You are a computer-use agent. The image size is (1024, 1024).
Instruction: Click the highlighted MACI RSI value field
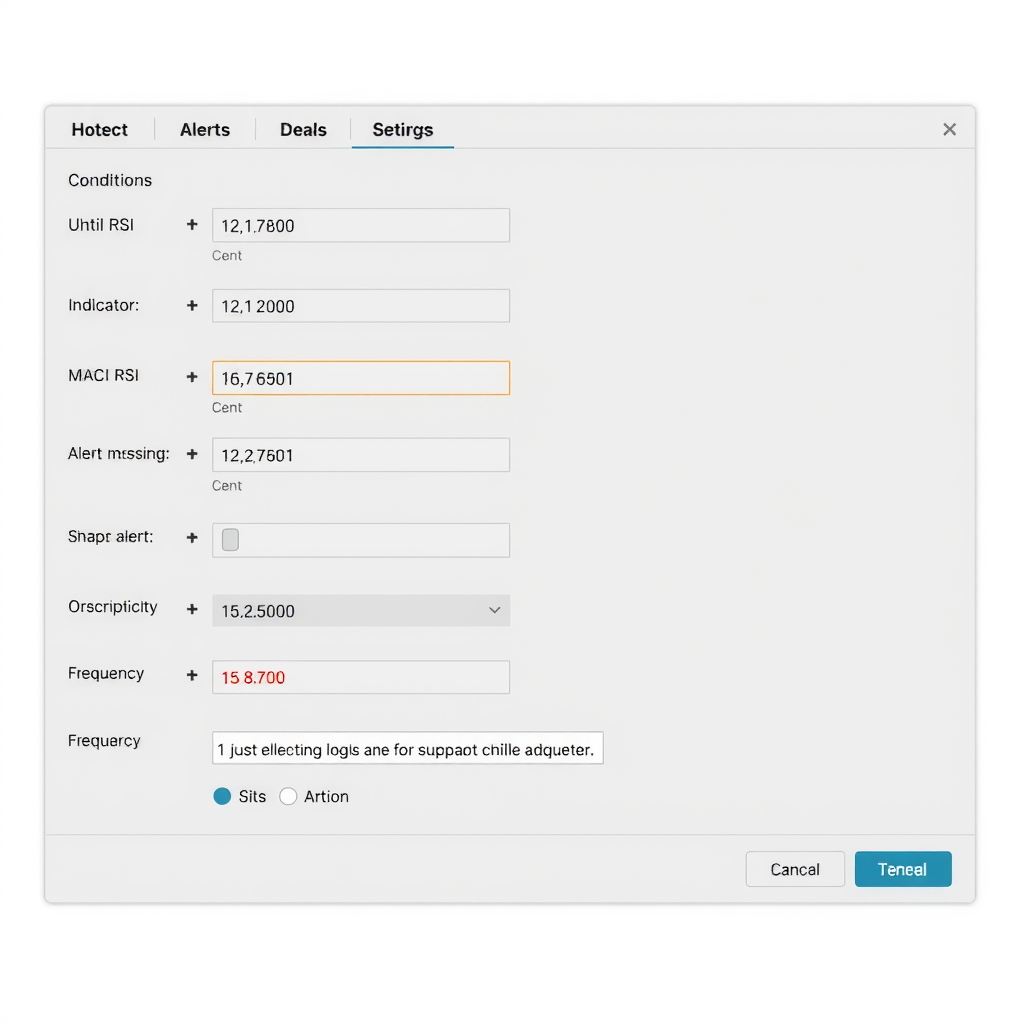pos(361,378)
